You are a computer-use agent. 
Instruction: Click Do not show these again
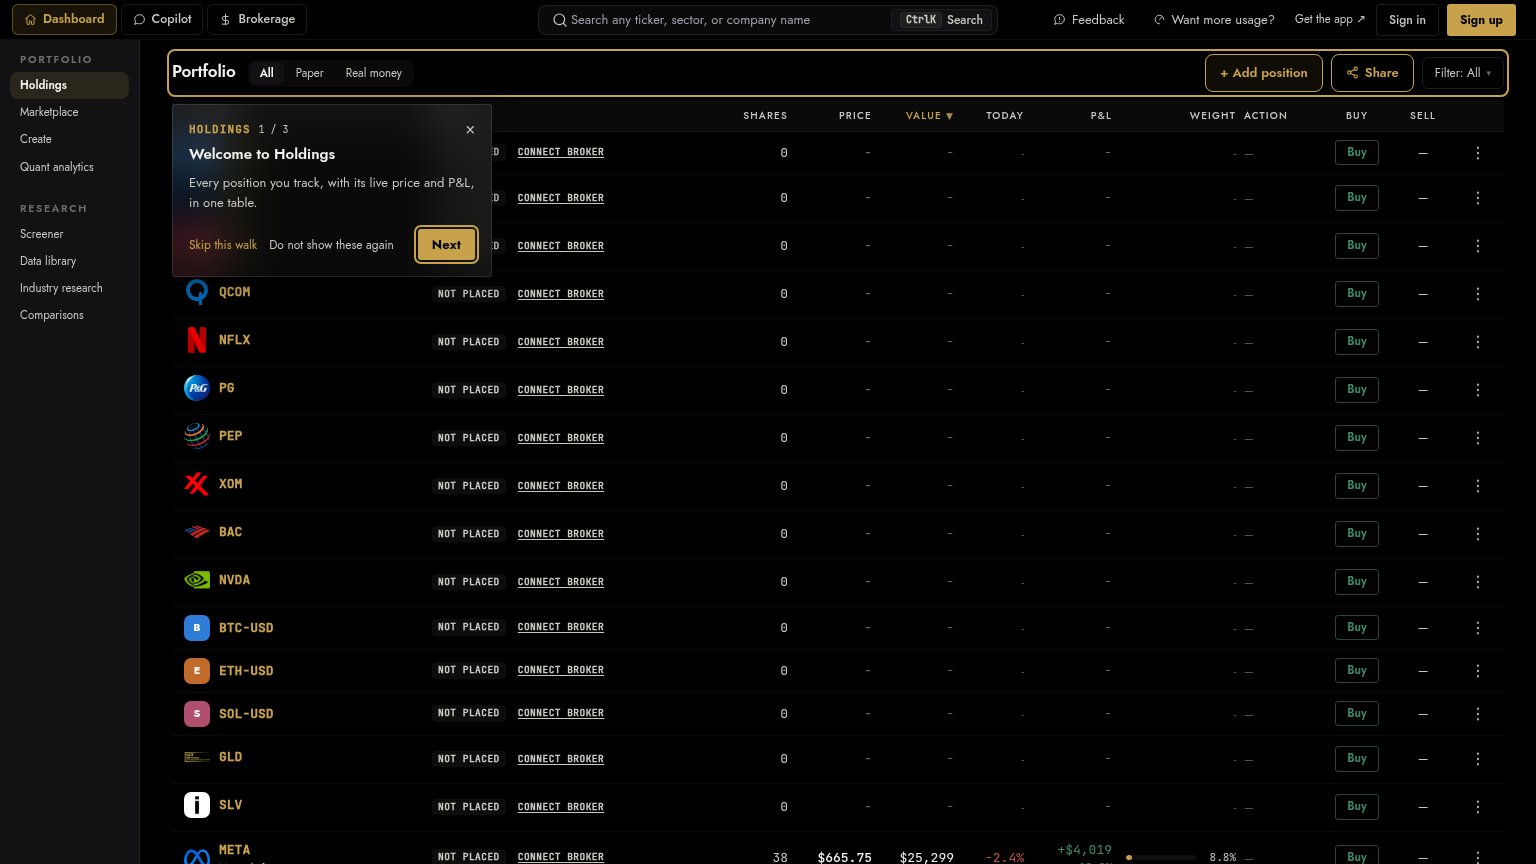tap(331, 245)
